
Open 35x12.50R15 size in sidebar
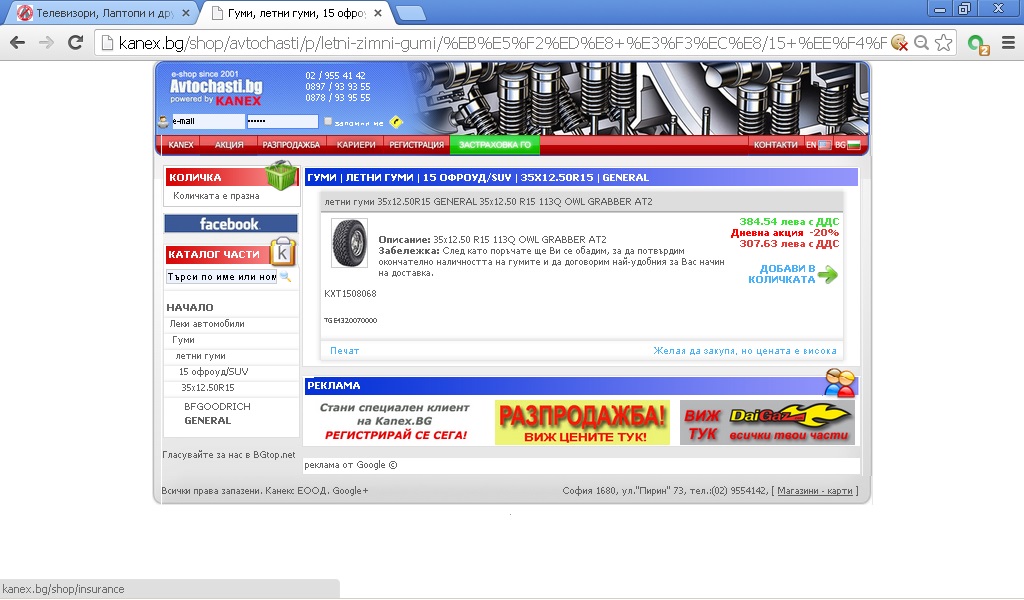208,388
